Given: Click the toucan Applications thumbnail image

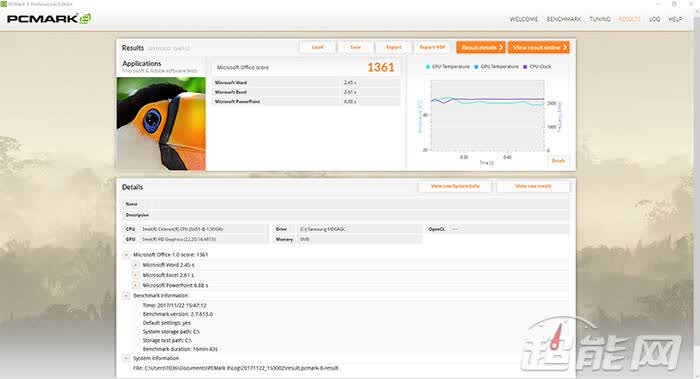Looking at the screenshot, I should pos(161,124).
